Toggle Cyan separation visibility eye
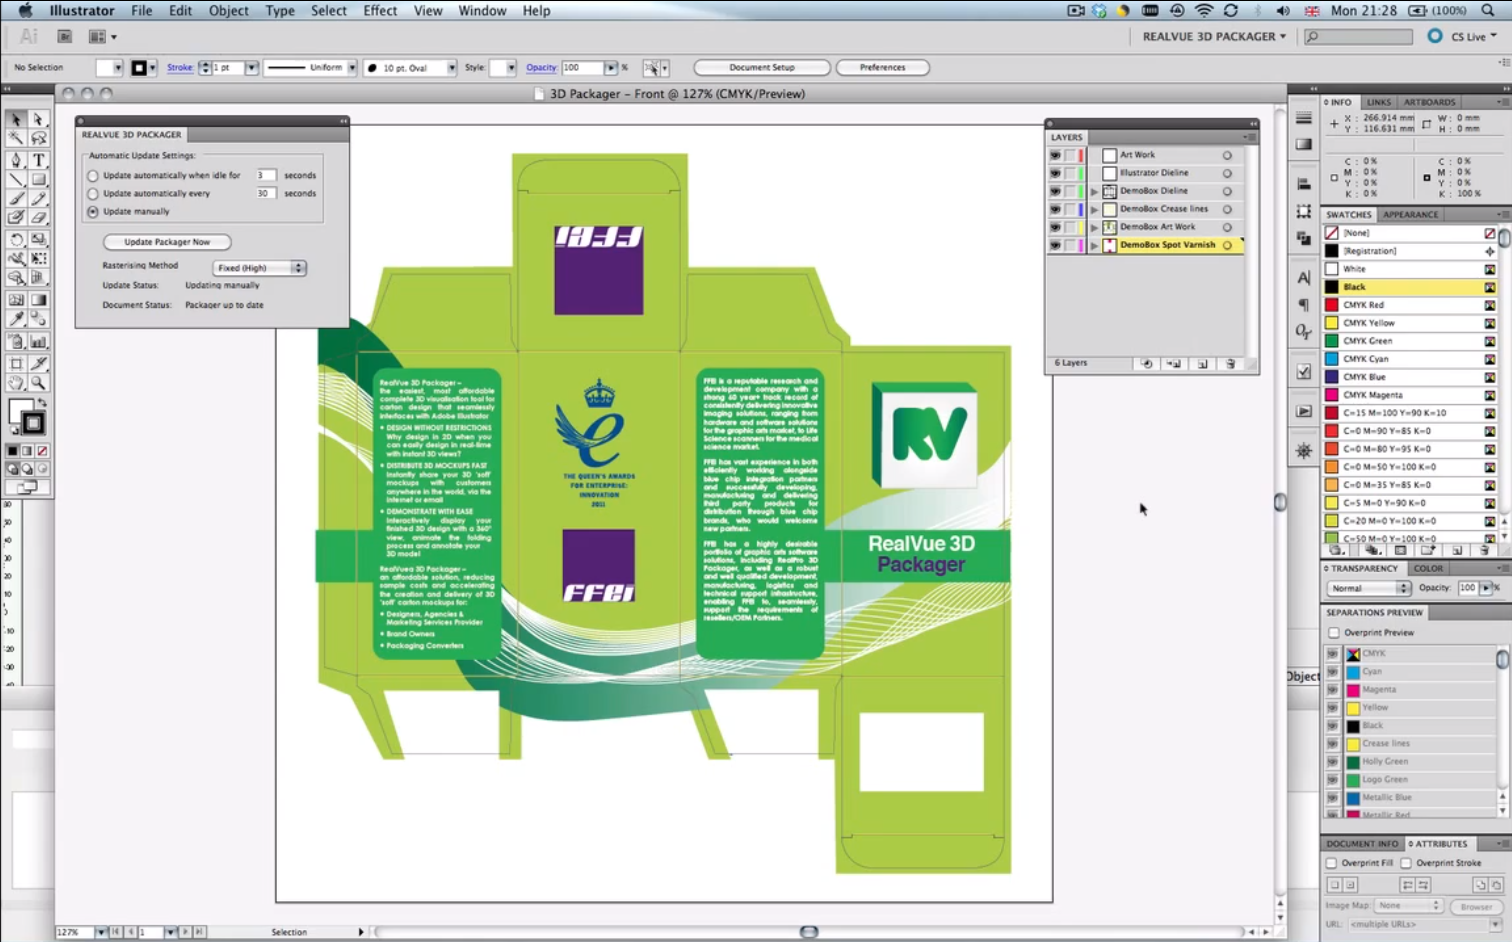The height and width of the screenshot is (942, 1512). pyautogui.click(x=1332, y=672)
